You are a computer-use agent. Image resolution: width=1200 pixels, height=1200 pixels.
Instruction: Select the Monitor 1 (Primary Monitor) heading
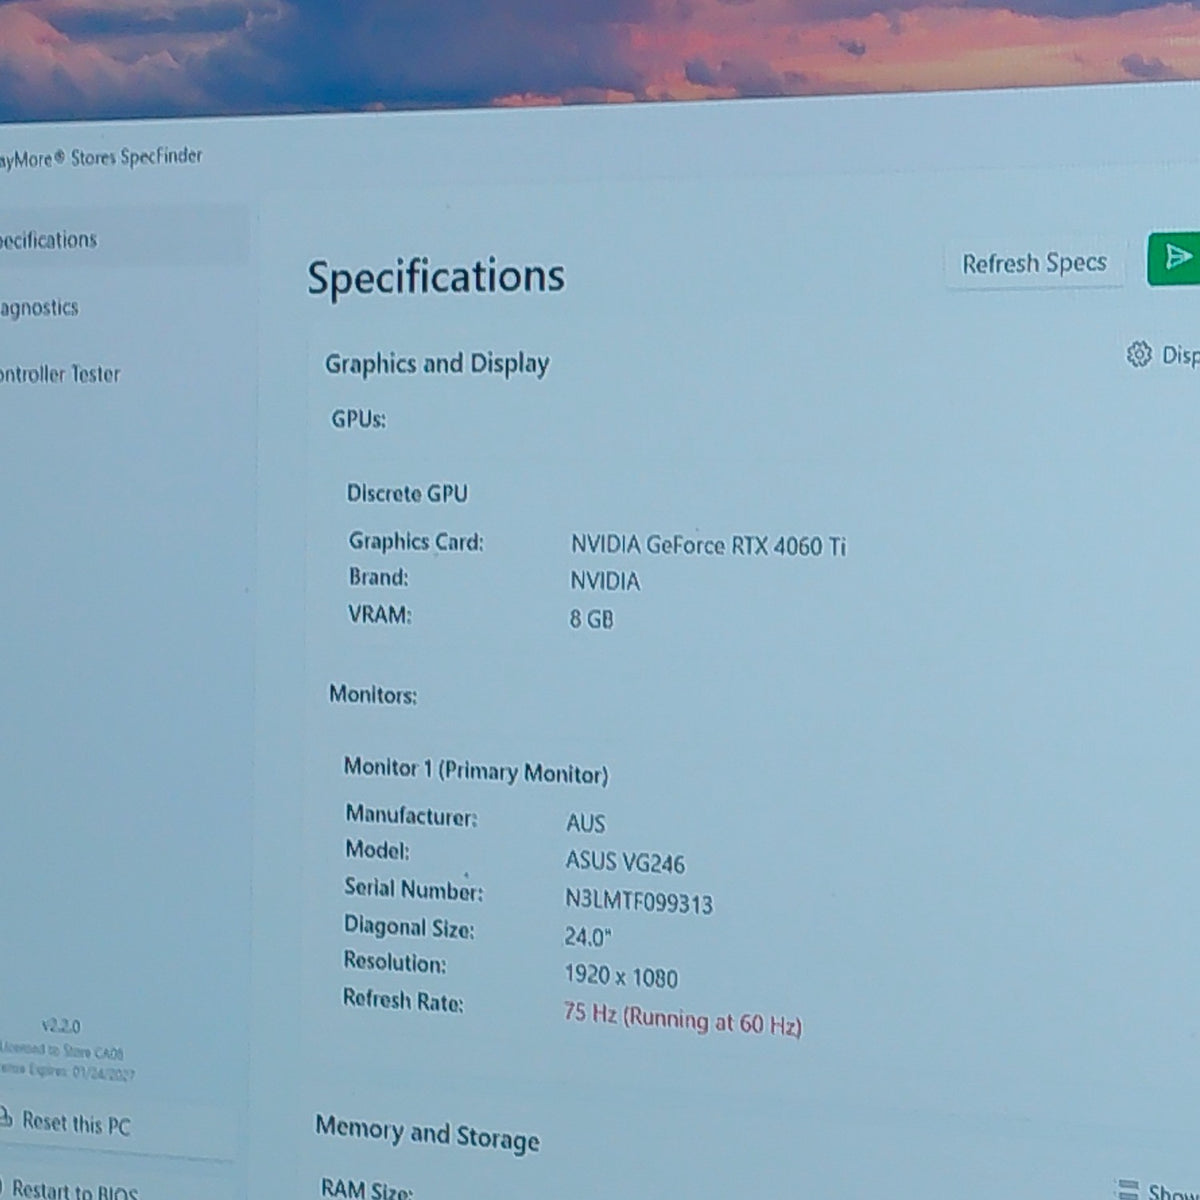[476, 771]
